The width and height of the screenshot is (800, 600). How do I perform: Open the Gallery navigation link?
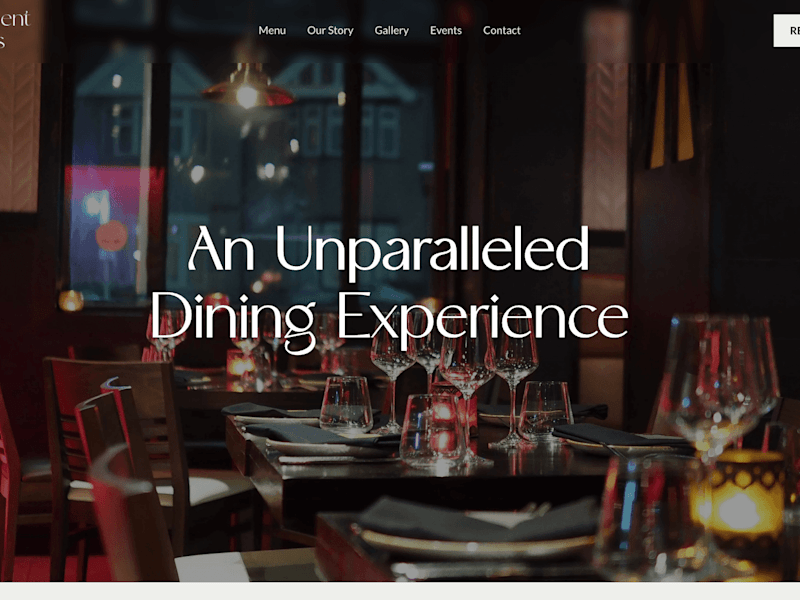(391, 31)
